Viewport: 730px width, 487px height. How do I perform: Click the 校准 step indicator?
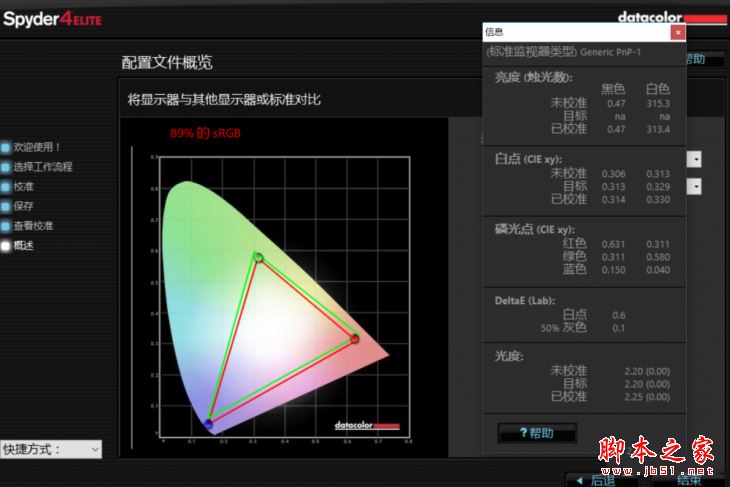pos(5,187)
